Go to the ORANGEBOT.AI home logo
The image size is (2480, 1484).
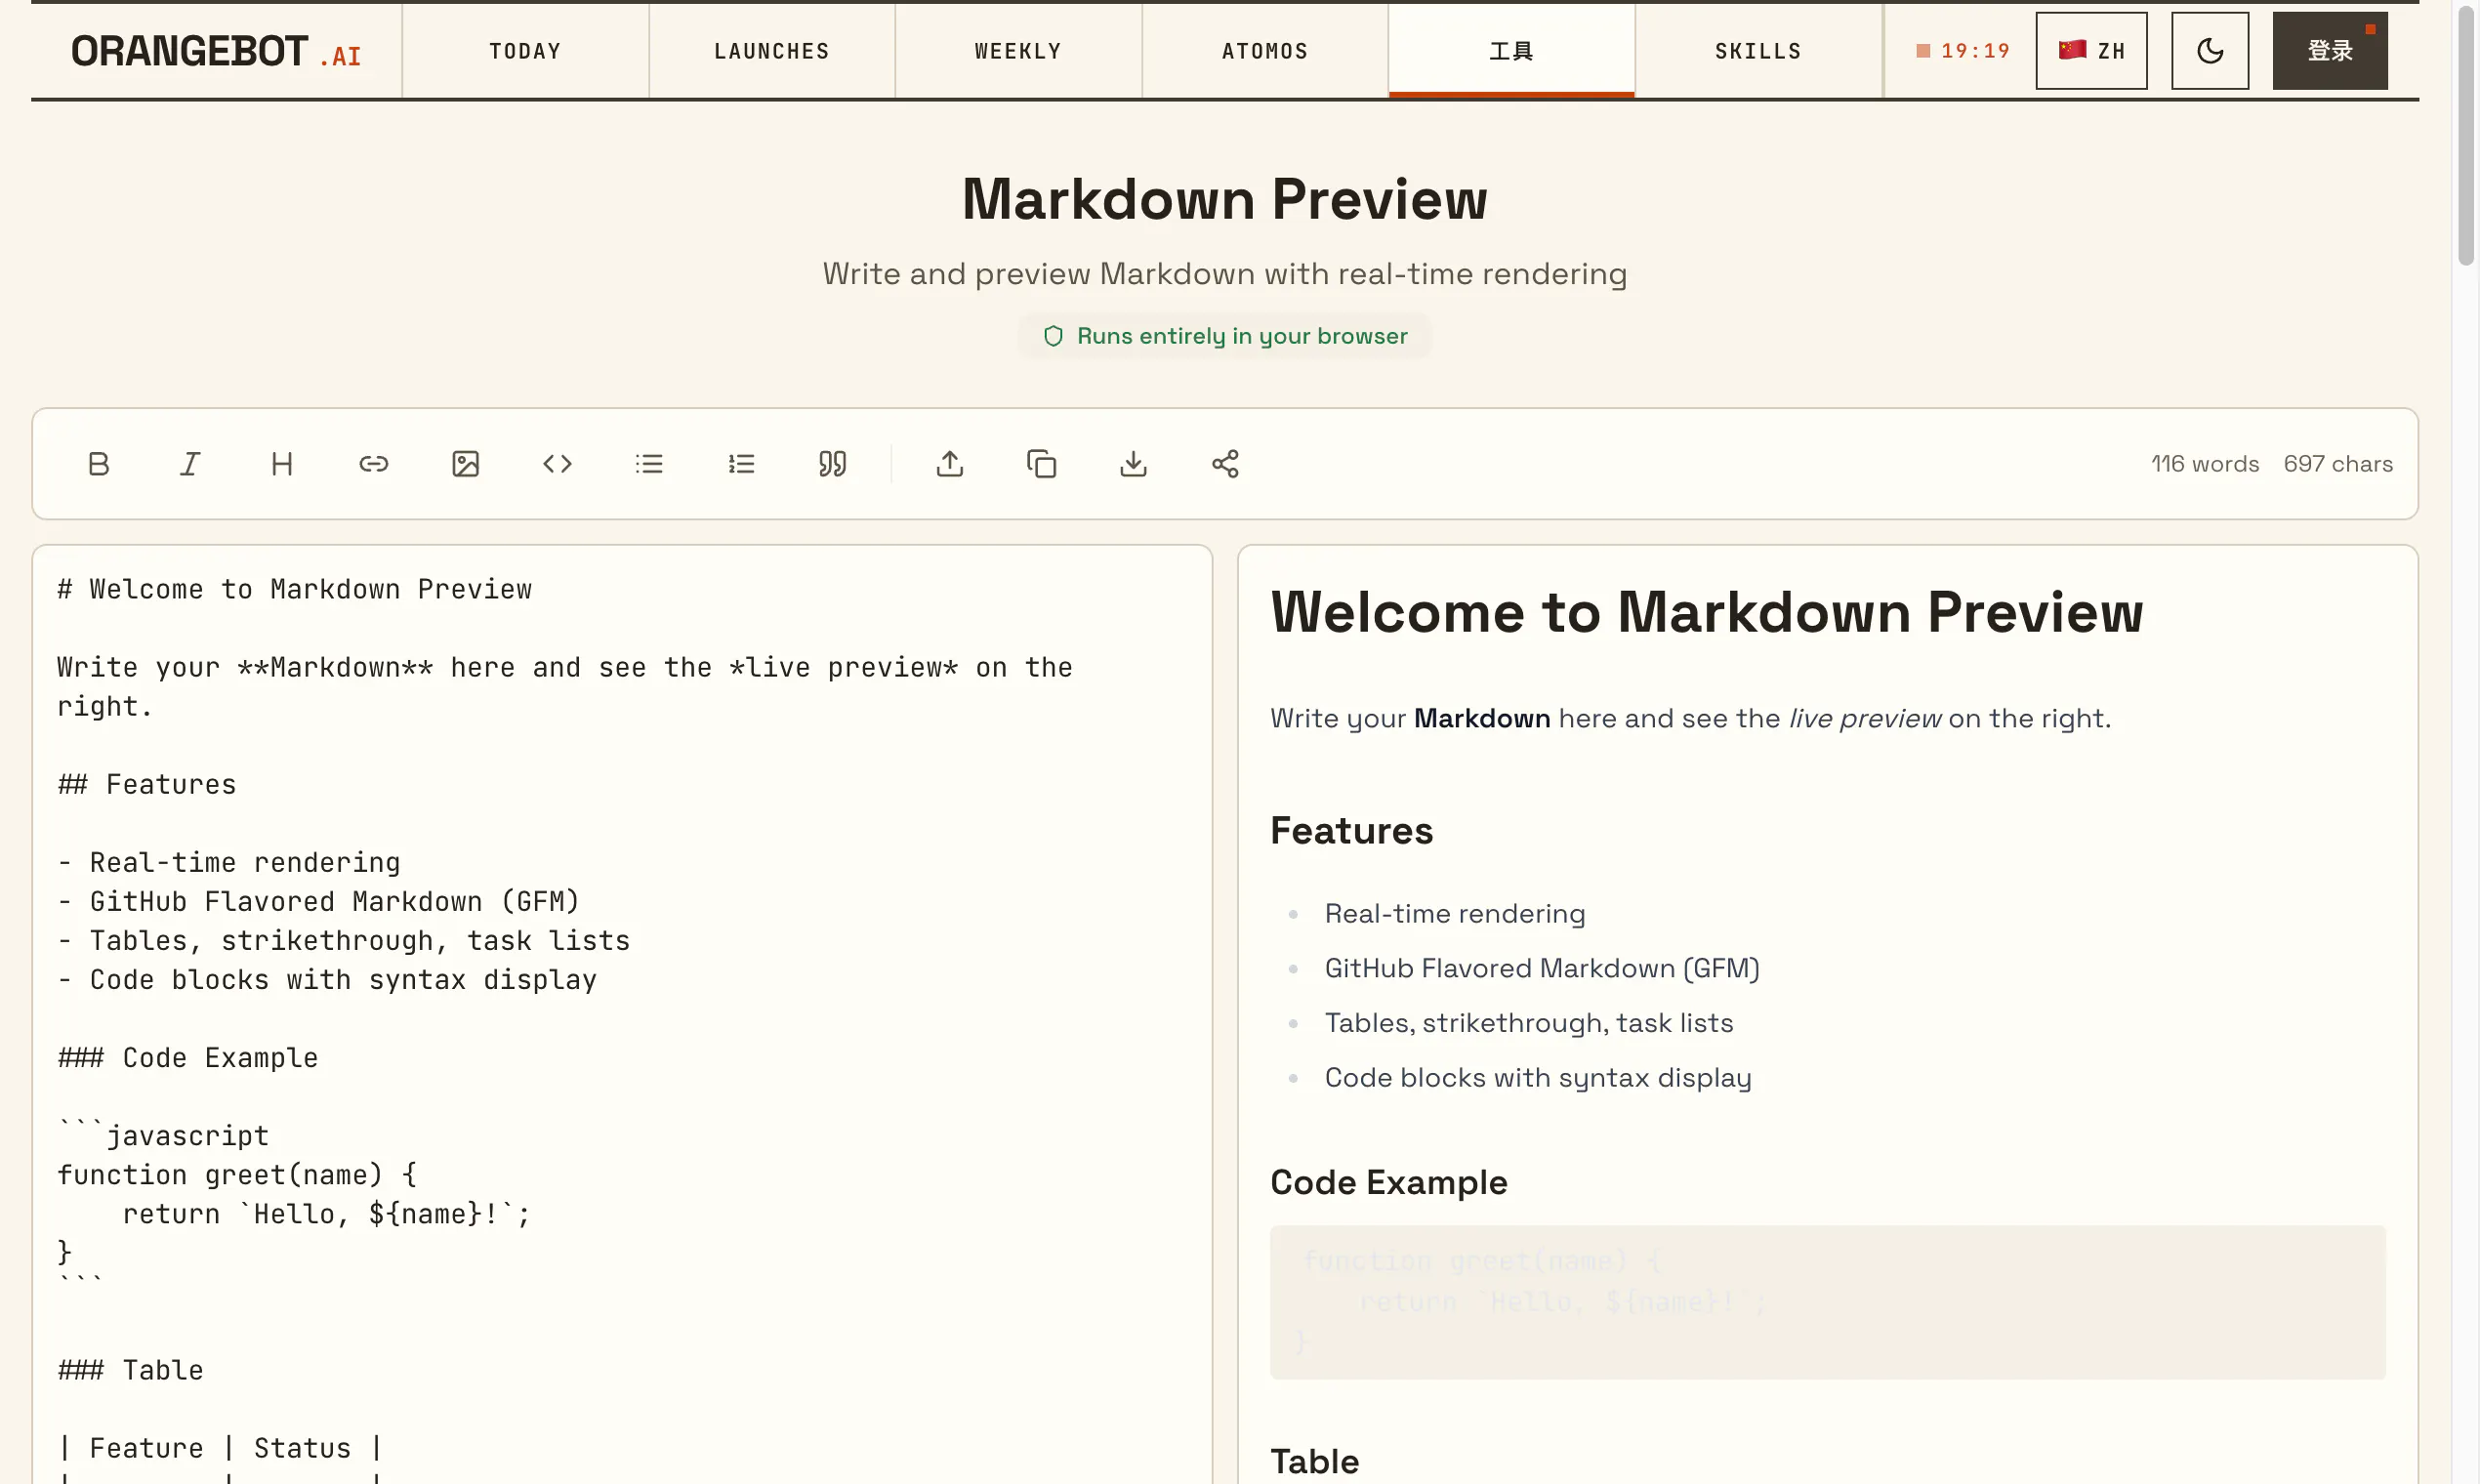216,51
